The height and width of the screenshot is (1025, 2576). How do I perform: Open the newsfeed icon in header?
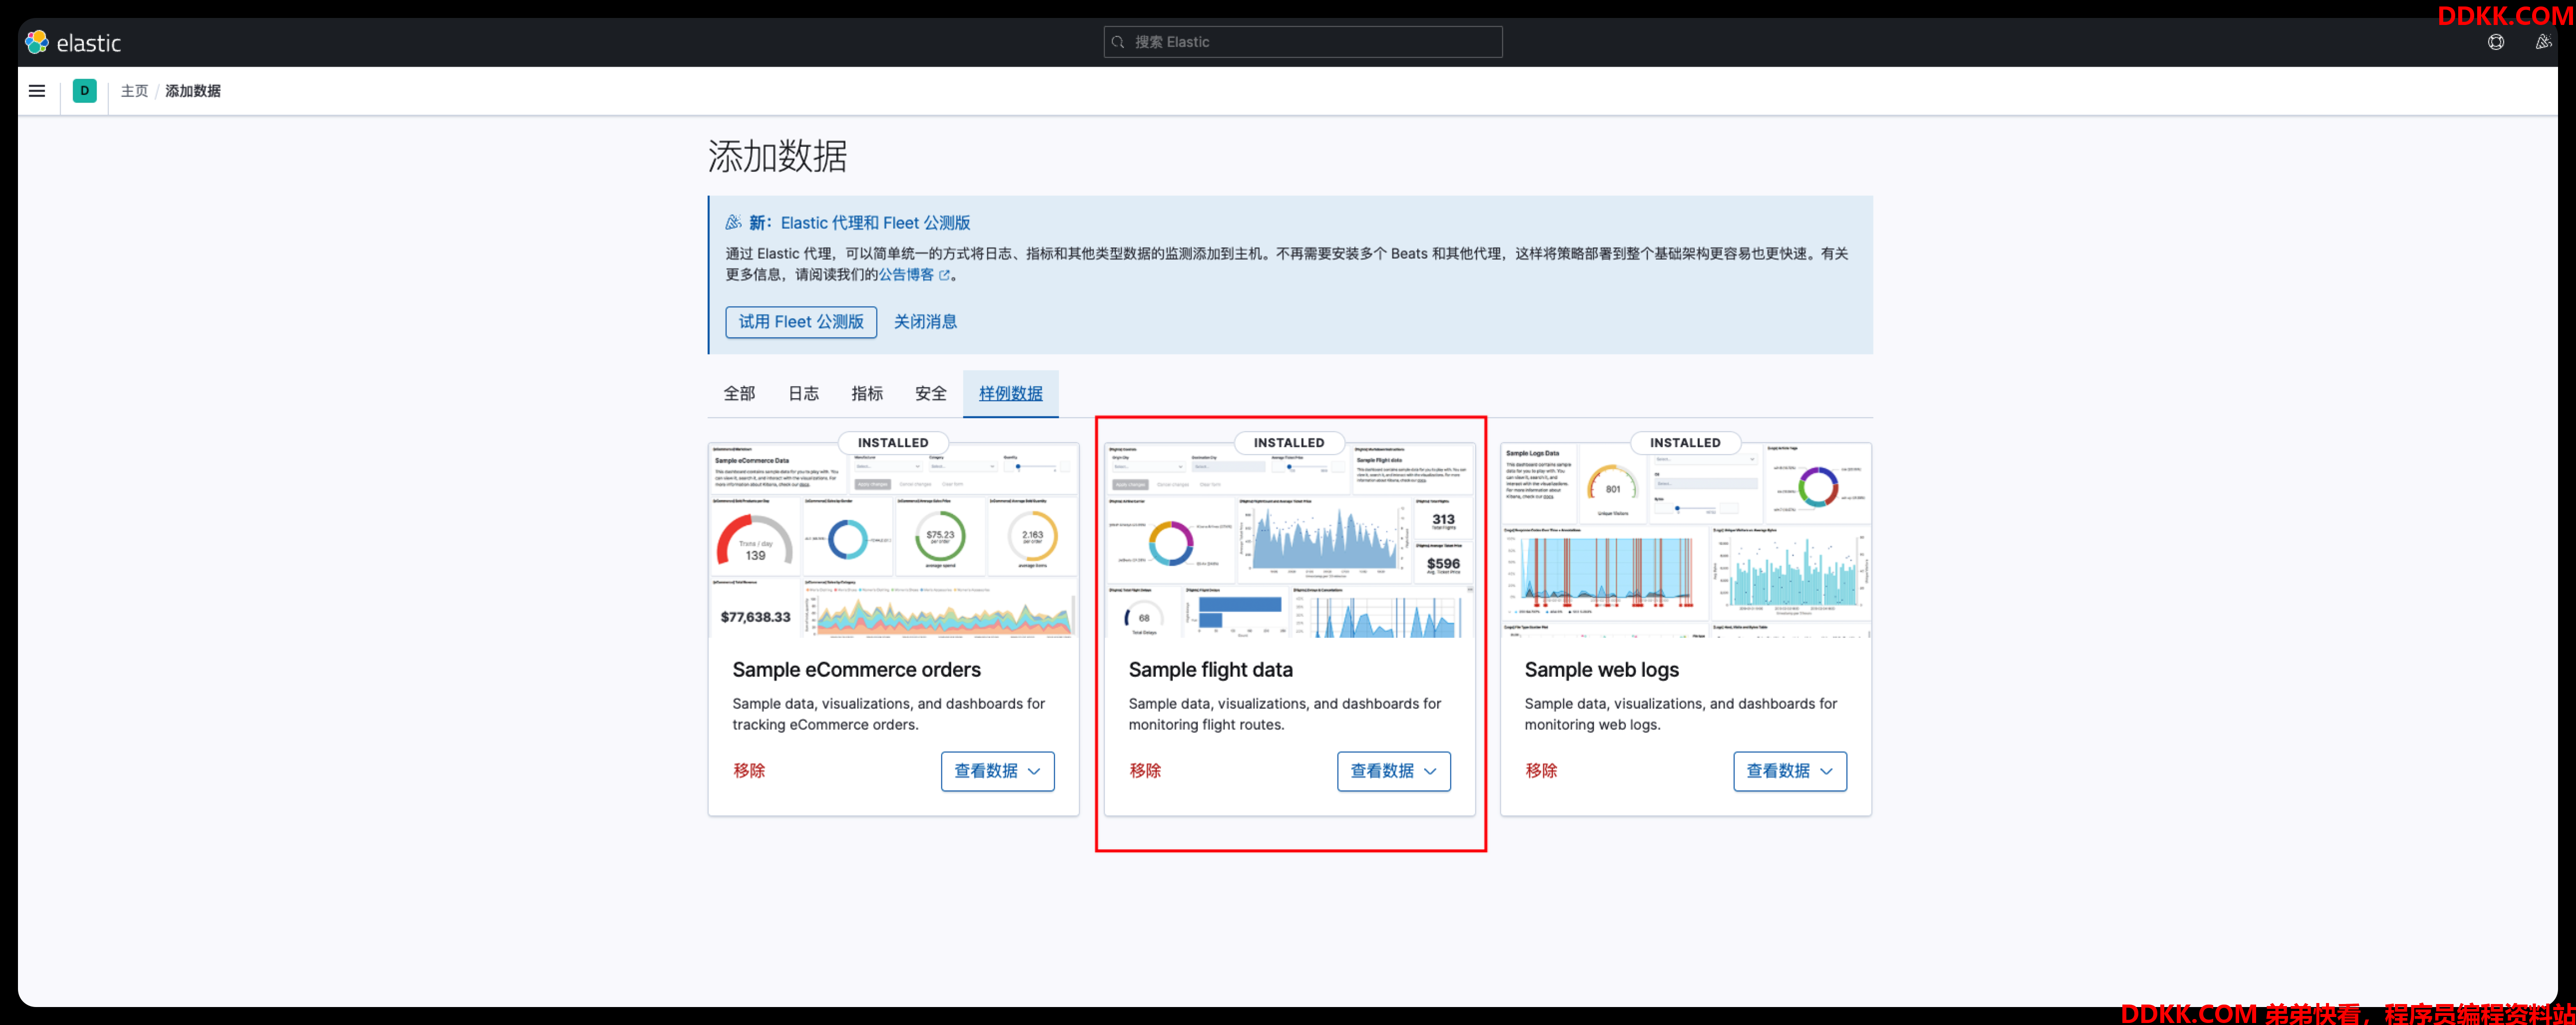click(2543, 42)
